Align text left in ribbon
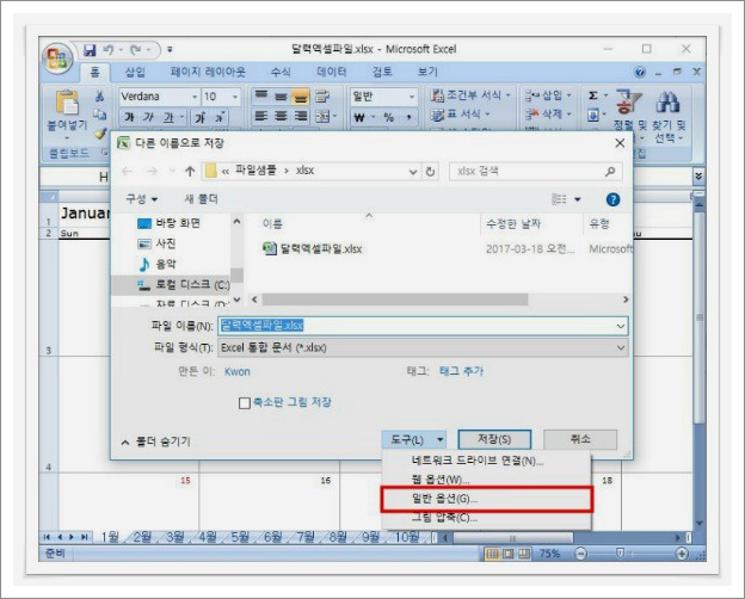 pyautogui.click(x=261, y=116)
